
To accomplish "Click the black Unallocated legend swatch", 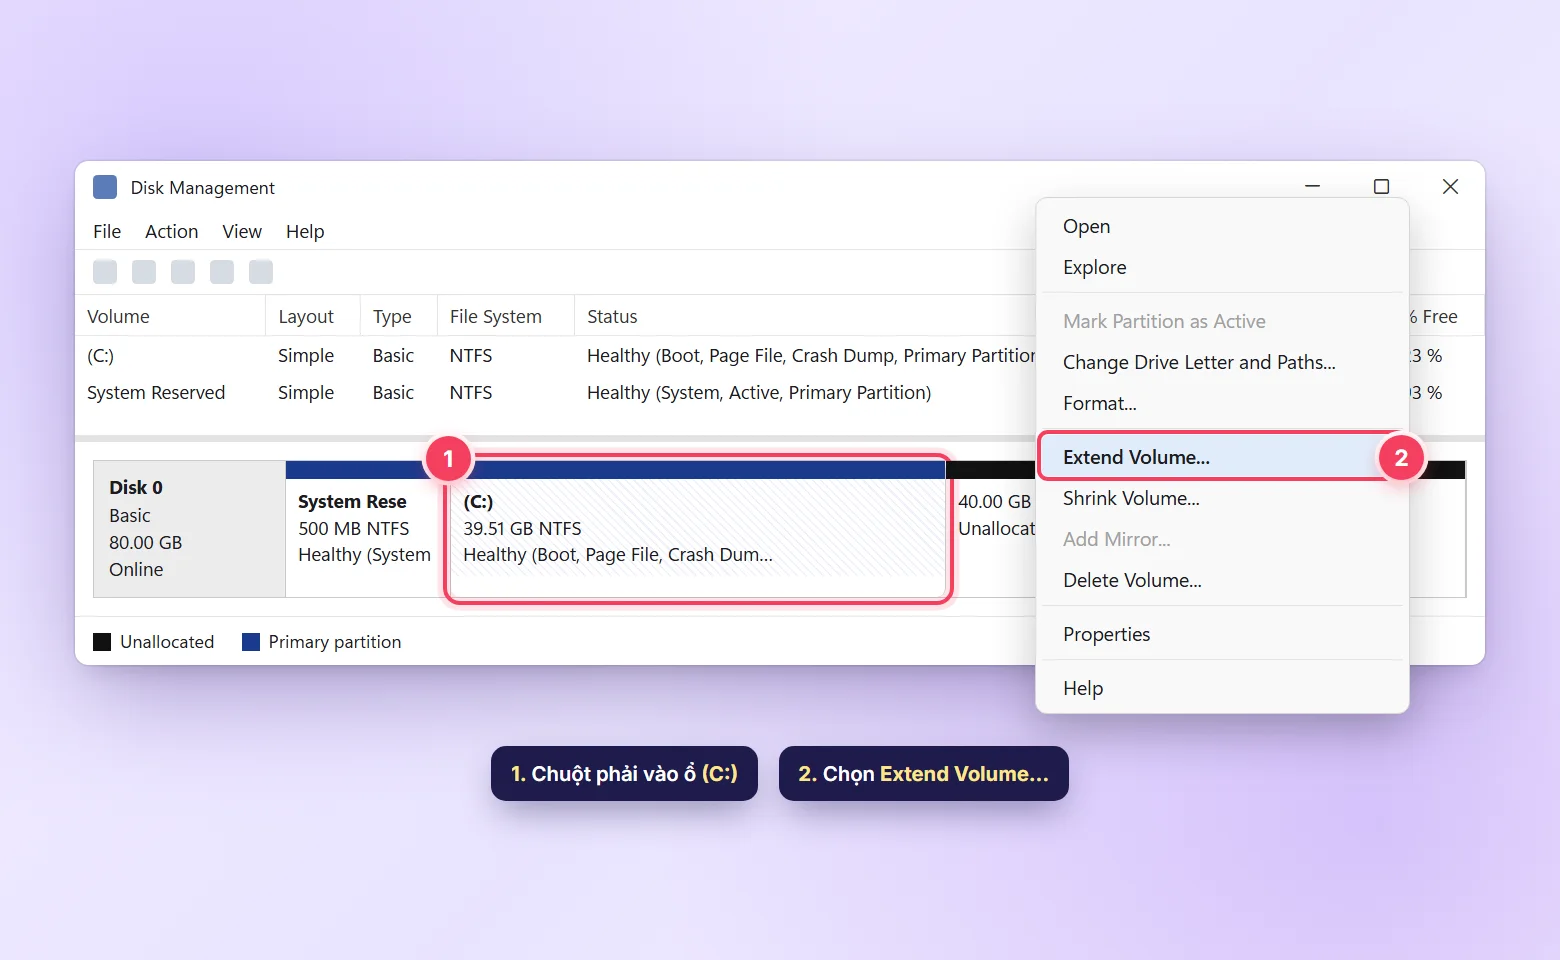I will [102, 642].
